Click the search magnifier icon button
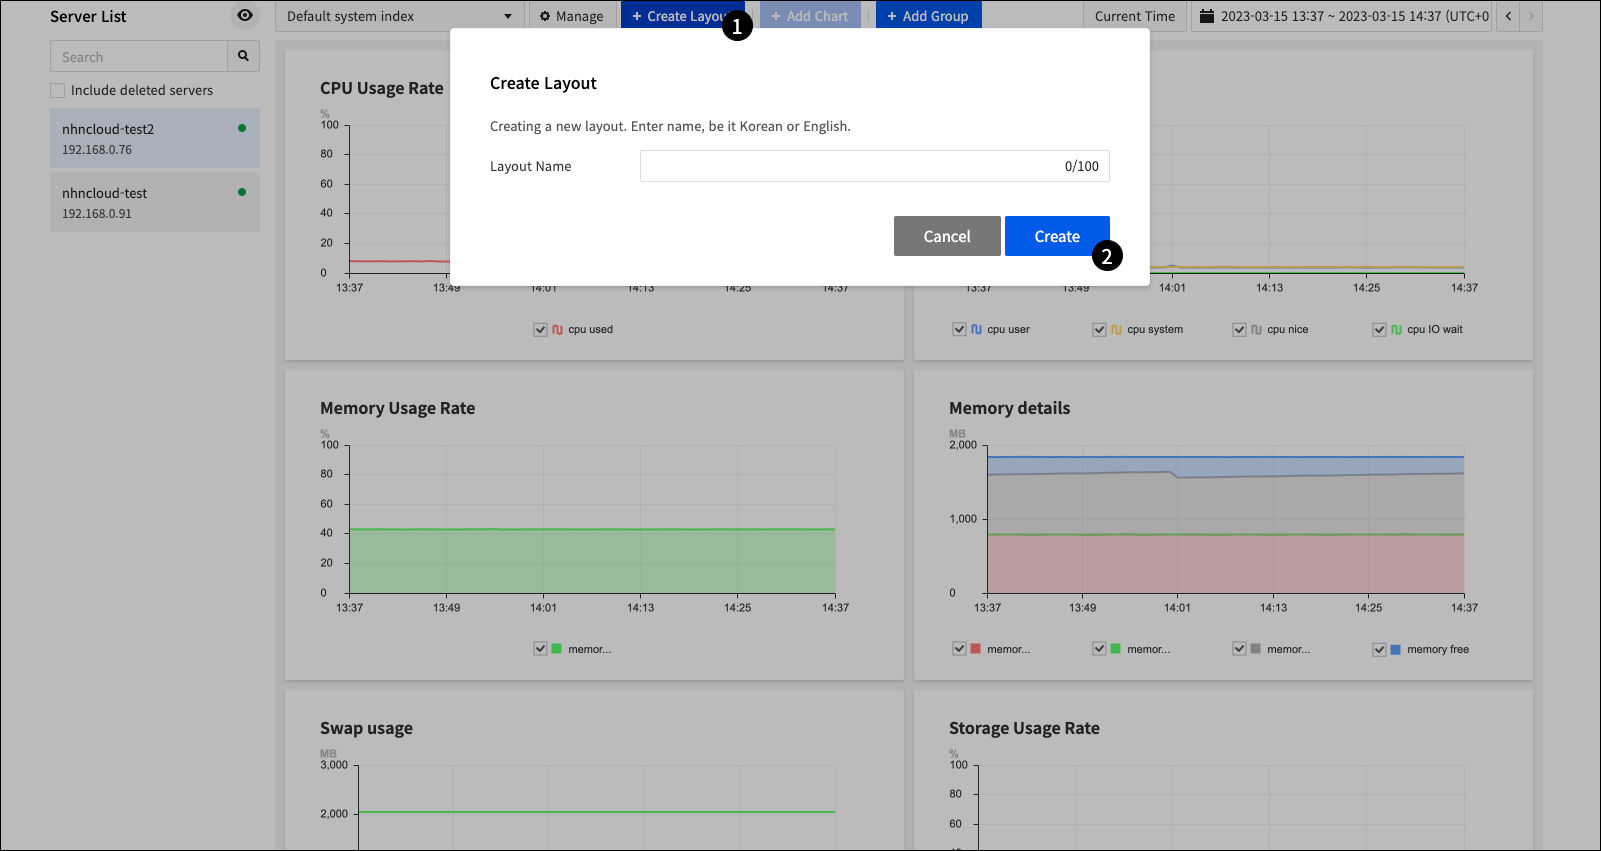The width and height of the screenshot is (1601, 851). coord(243,56)
